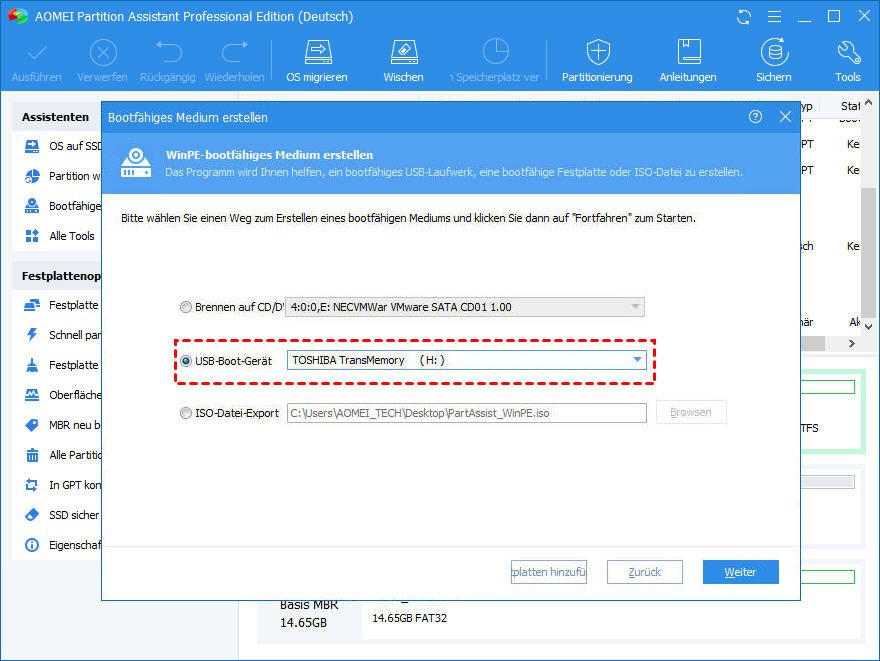Screen dimensions: 880x661
Task: Select the Brennen auf CD/DVD radio button
Action: pos(186,307)
